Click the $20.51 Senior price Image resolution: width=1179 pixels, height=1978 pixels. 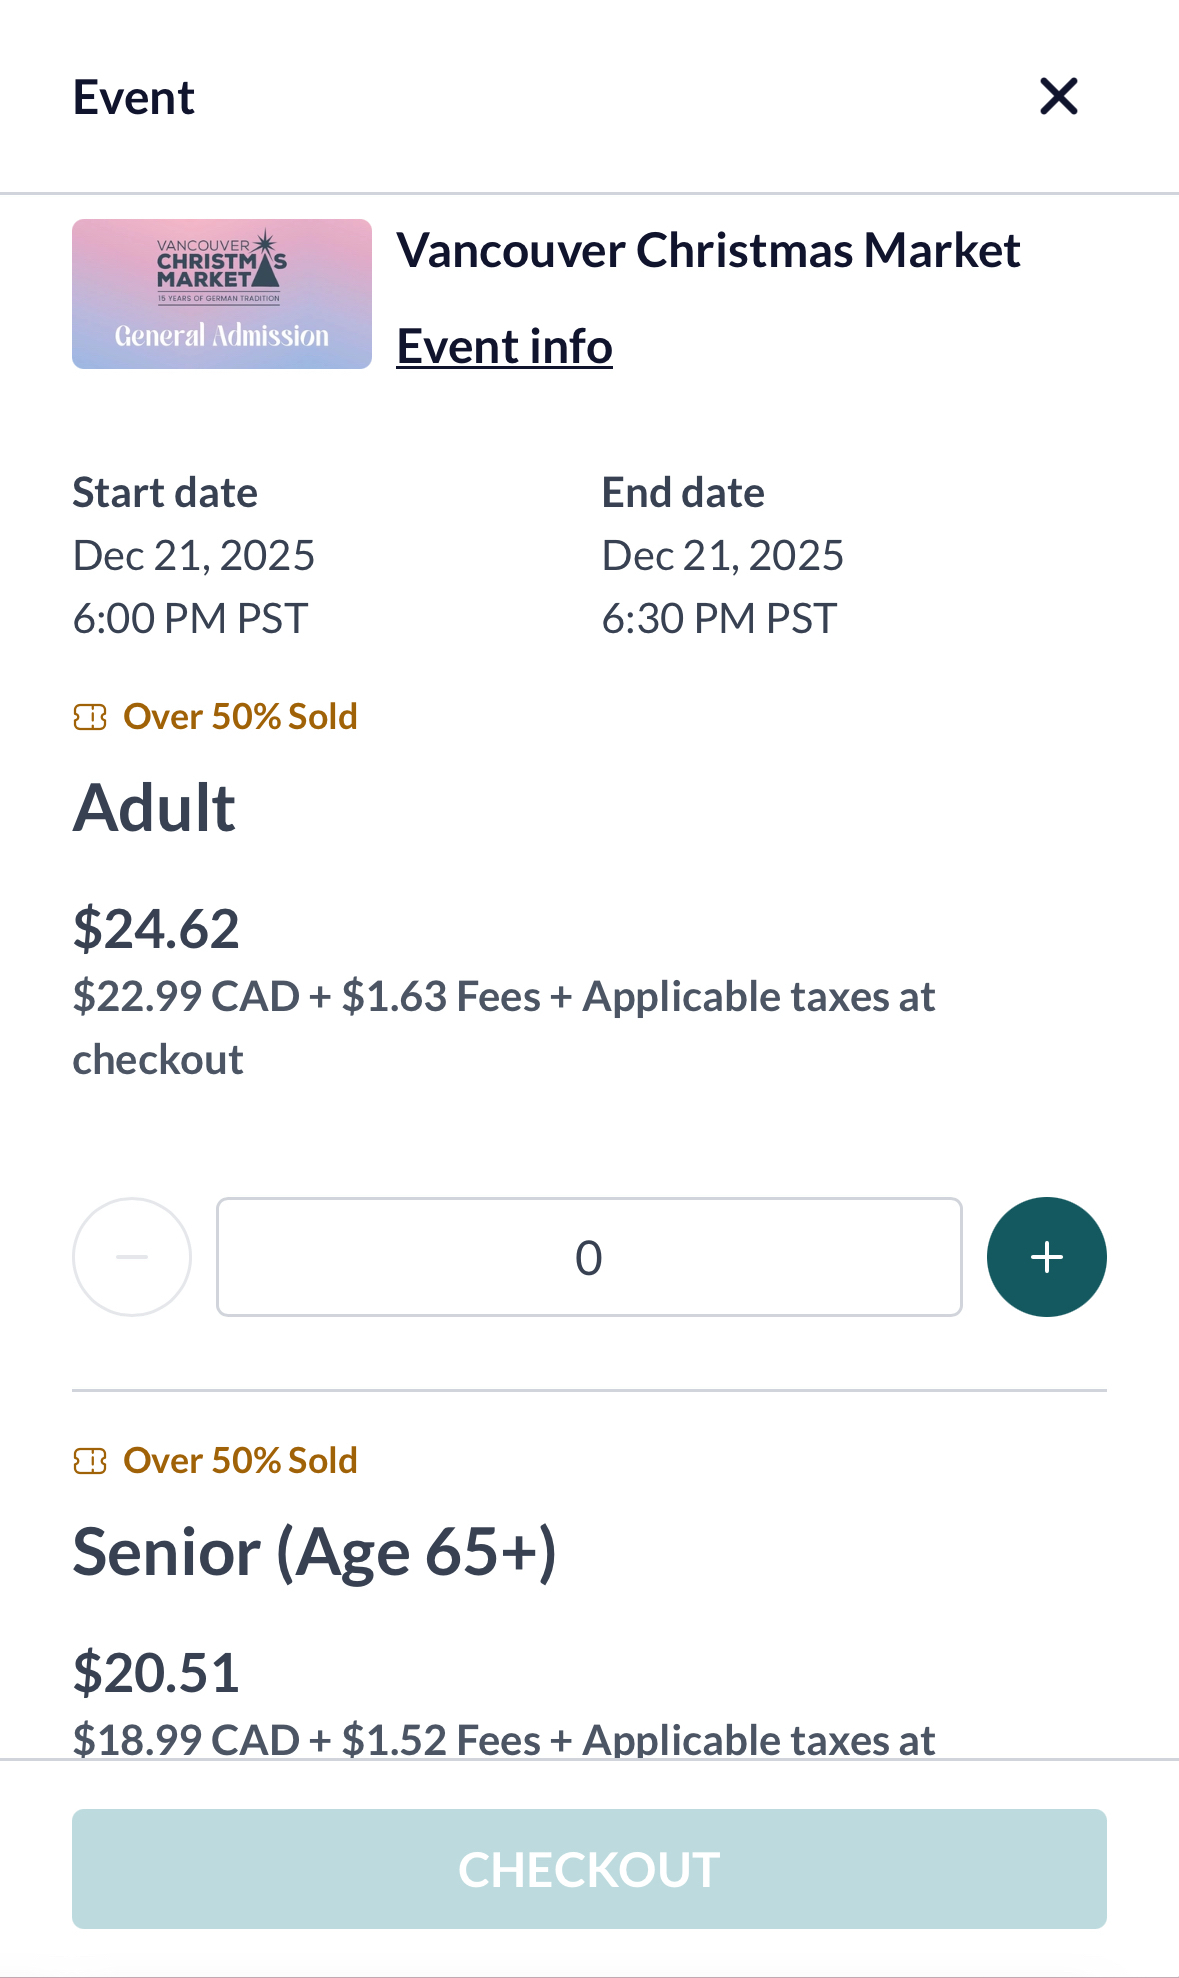(x=156, y=1673)
